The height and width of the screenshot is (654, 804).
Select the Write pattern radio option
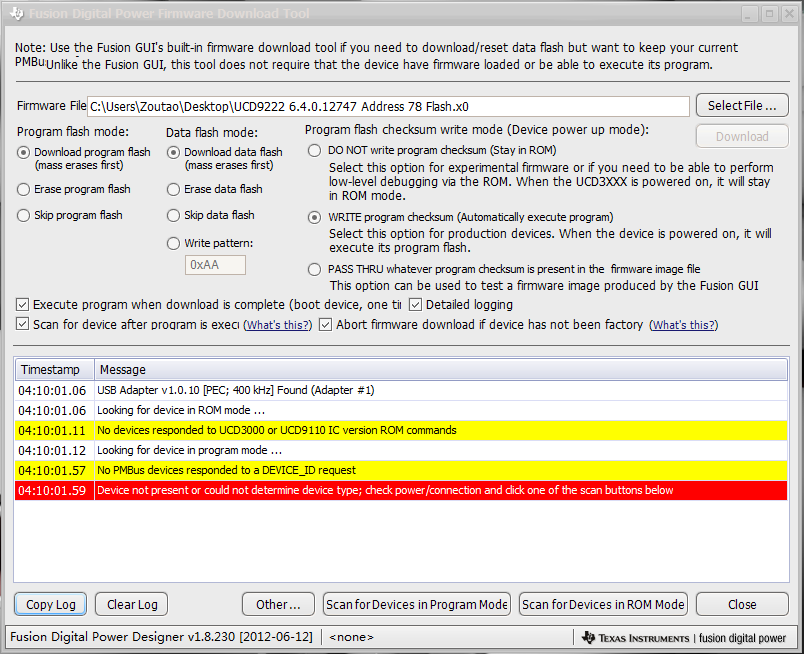[x=173, y=243]
